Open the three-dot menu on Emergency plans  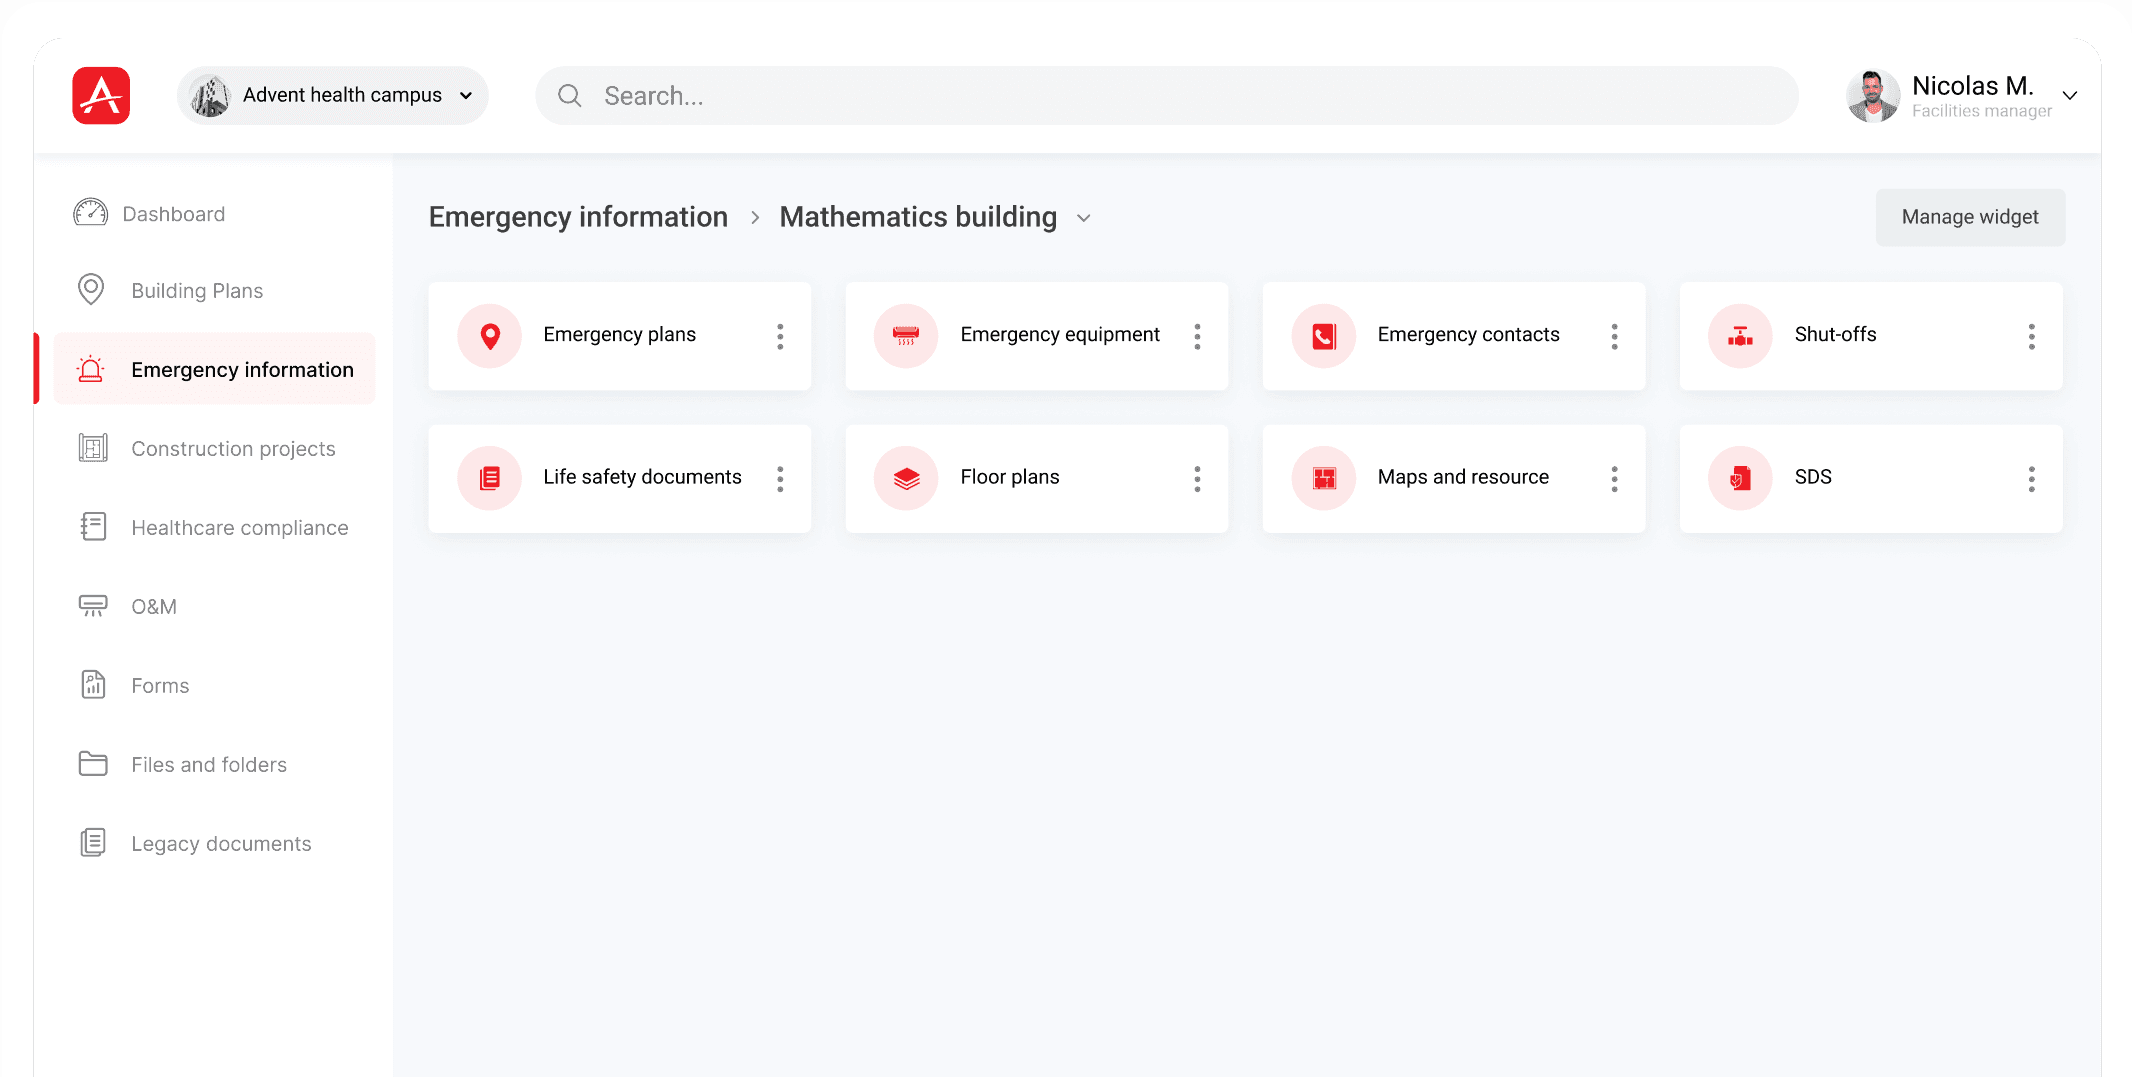[780, 336]
